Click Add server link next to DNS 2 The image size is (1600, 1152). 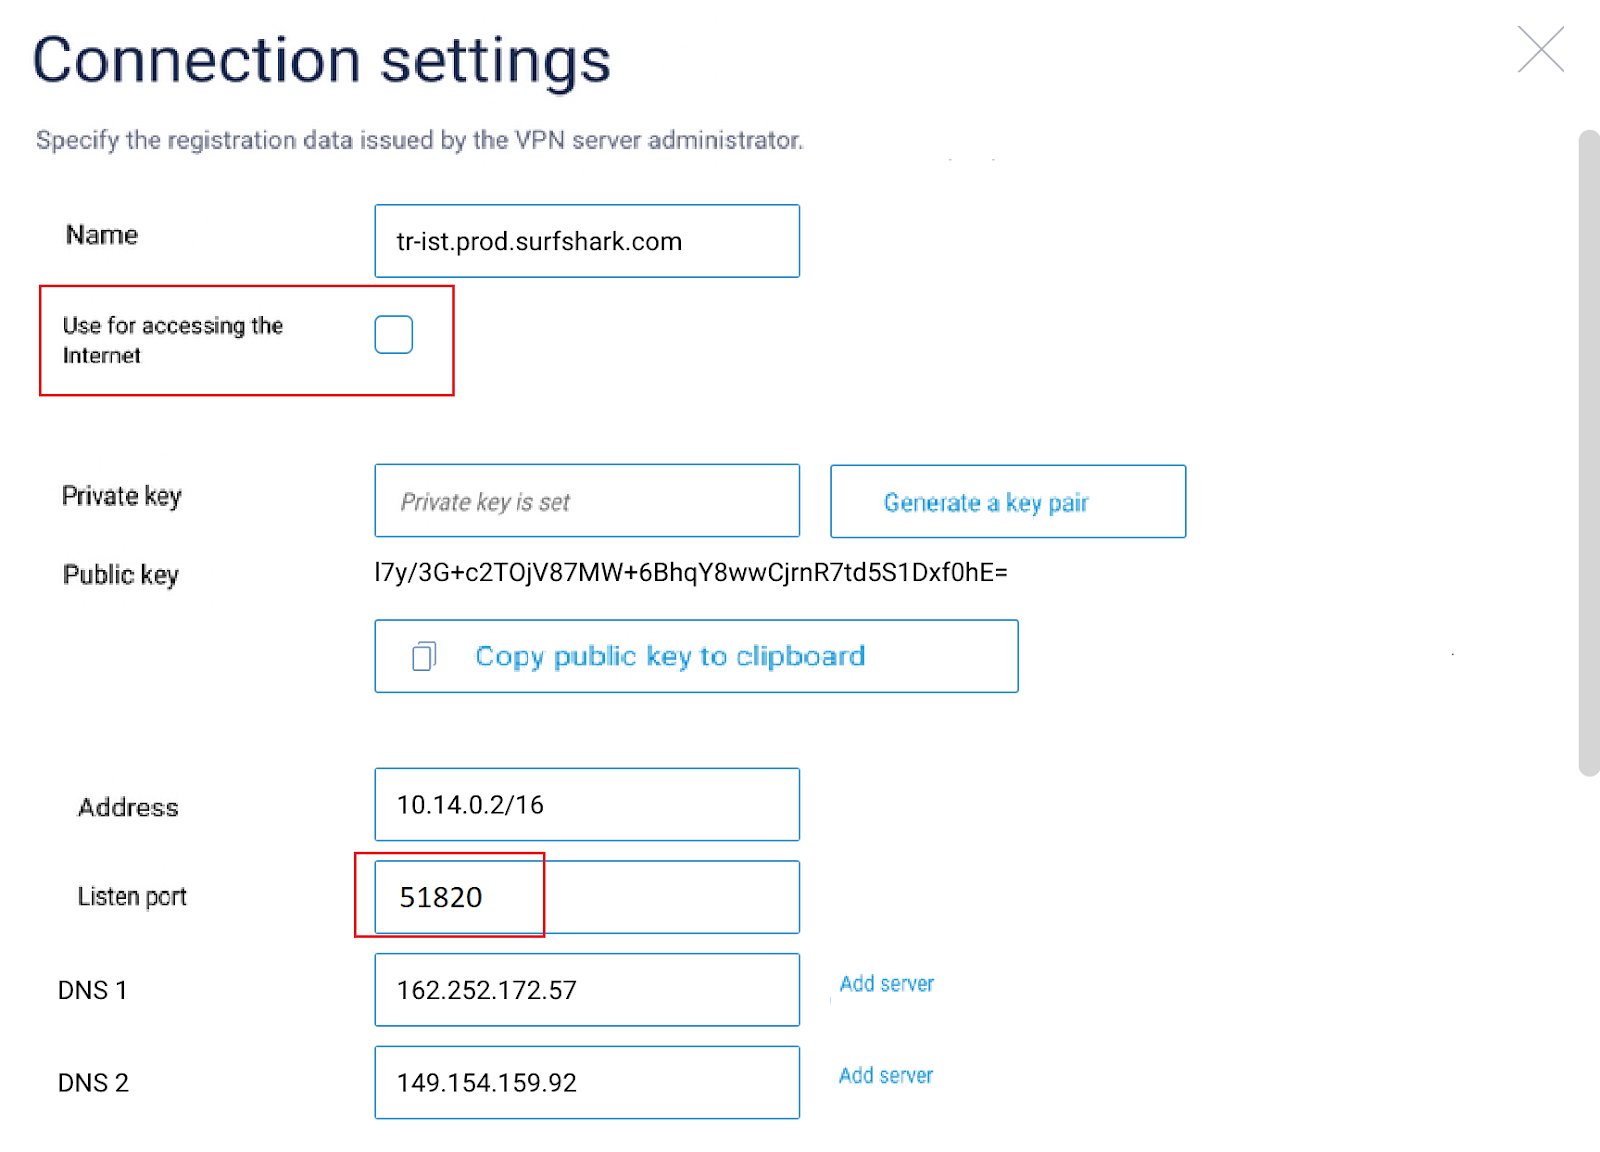(x=886, y=1076)
